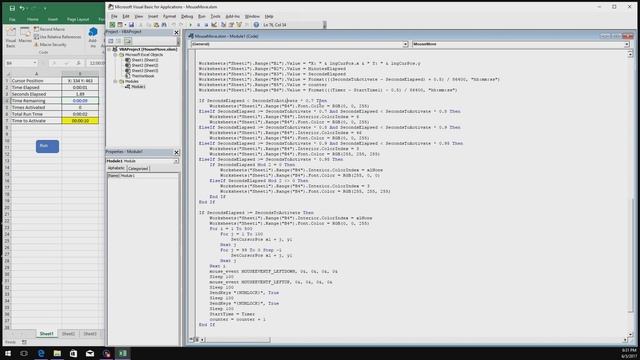The image size is (640, 360).
Task: Select Module1 in the project tree
Action: 138,87
